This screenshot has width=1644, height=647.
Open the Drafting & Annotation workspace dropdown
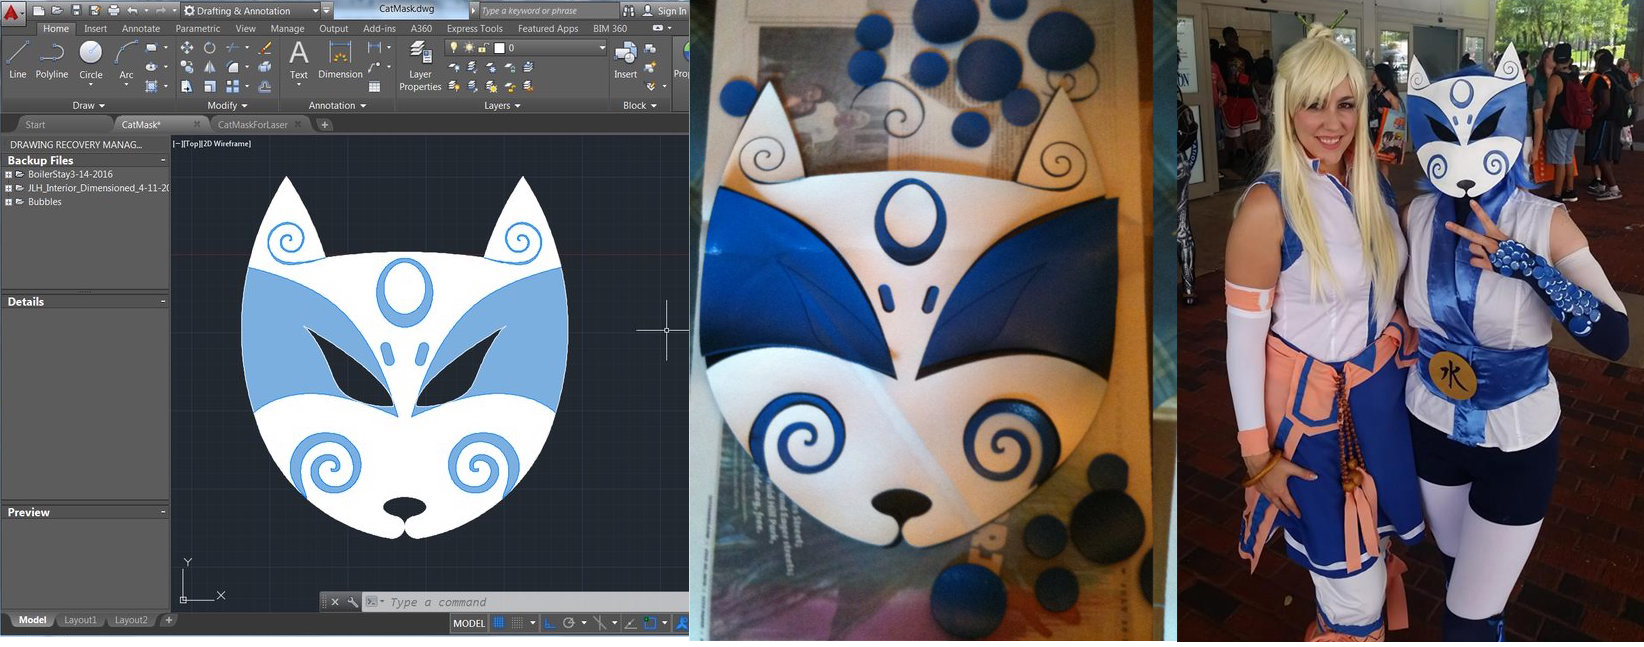point(316,11)
